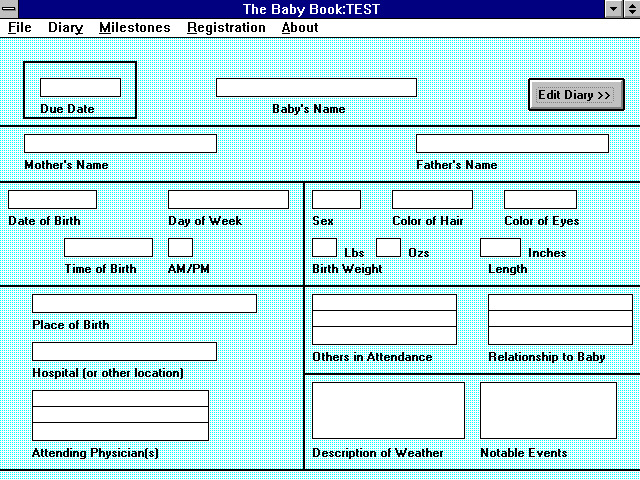This screenshot has width=640, height=480.
Task: Focus the Day of Week field
Action: pos(228,200)
